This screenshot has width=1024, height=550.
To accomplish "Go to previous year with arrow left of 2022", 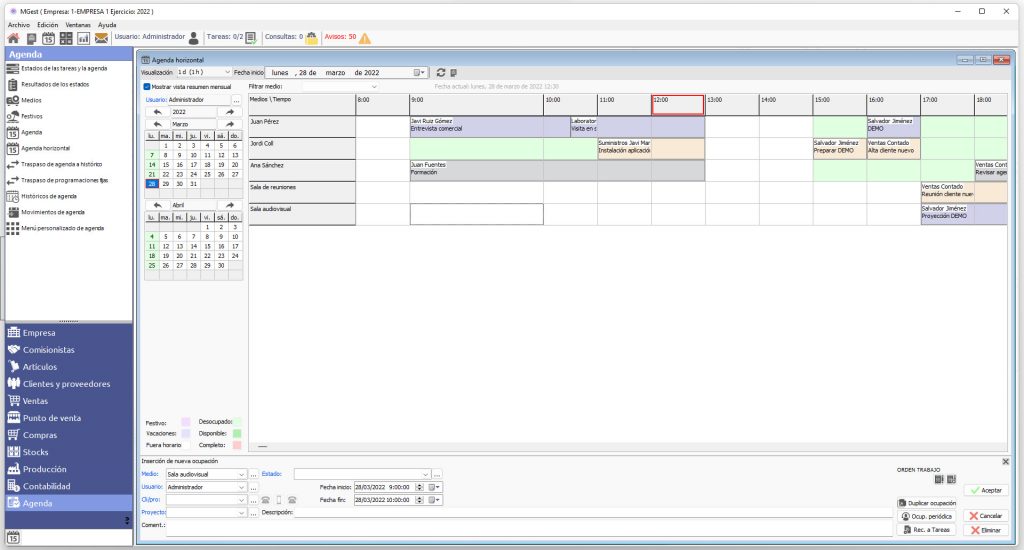I will click(157, 112).
